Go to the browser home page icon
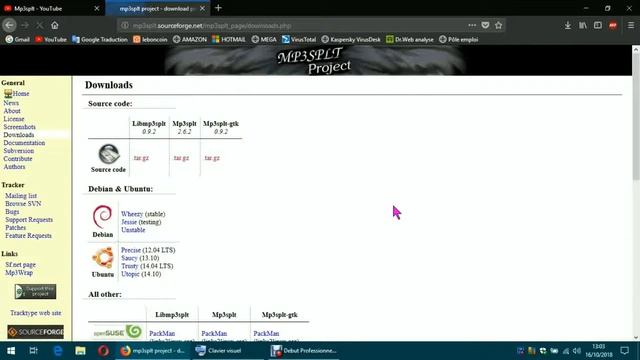Screen dimensions: 640x360 [55, 25]
